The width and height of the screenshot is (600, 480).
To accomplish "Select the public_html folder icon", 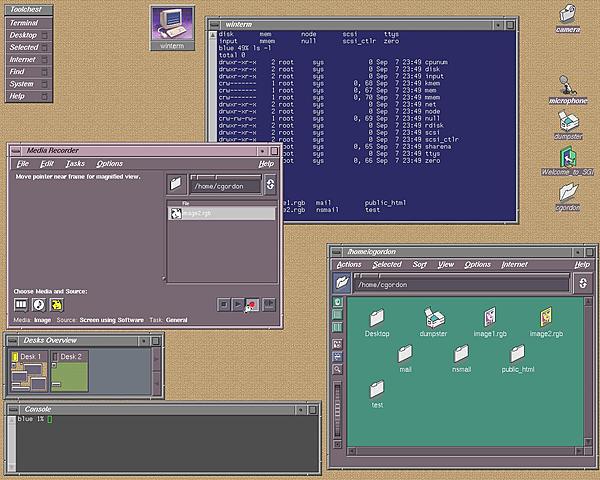I will click(x=518, y=359).
